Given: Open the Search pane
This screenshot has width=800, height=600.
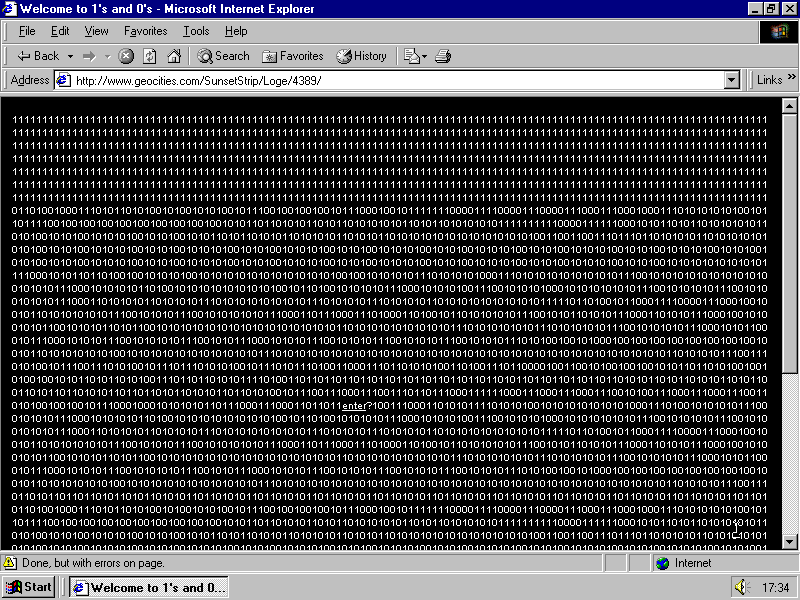Looking at the screenshot, I should (x=223, y=56).
